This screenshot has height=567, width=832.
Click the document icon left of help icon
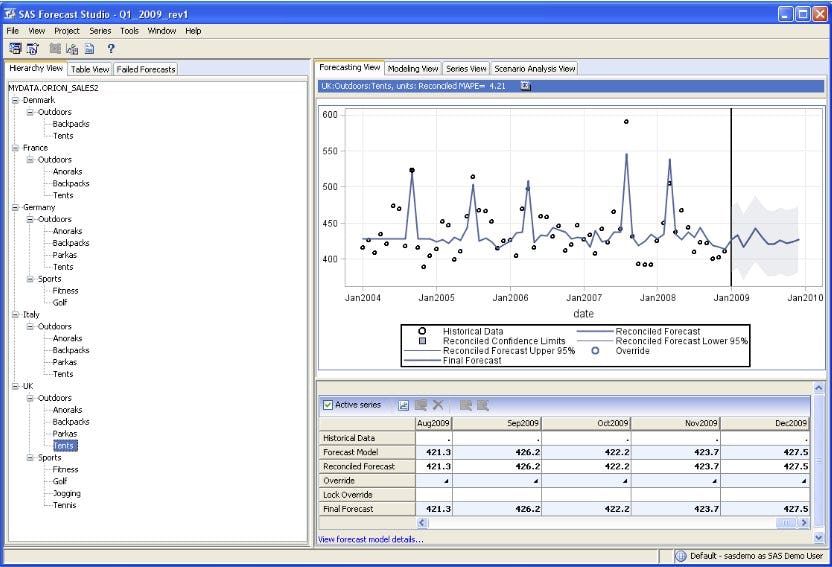click(91, 48)
